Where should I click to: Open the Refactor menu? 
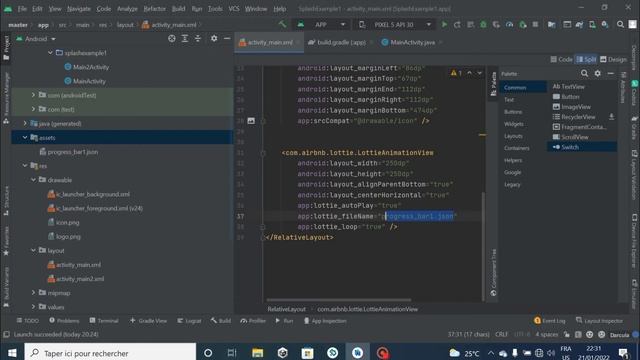(155, 9)
